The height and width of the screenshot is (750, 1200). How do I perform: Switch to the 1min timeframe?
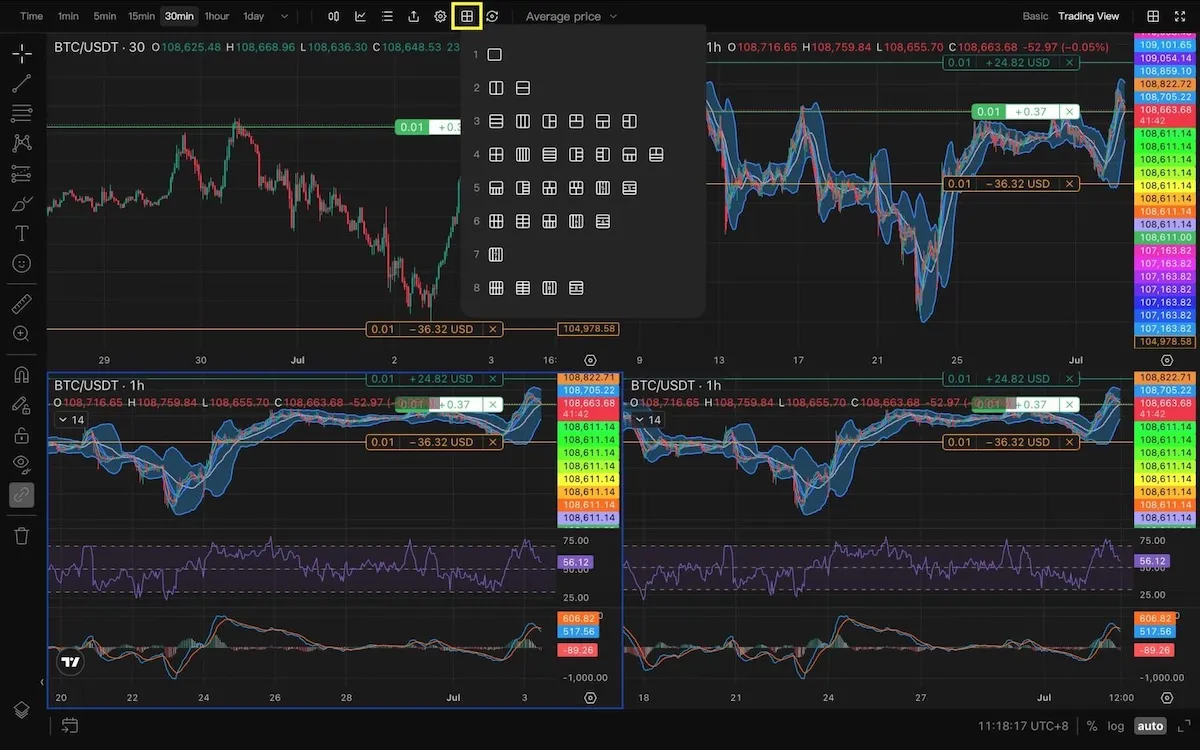(68, 16)
